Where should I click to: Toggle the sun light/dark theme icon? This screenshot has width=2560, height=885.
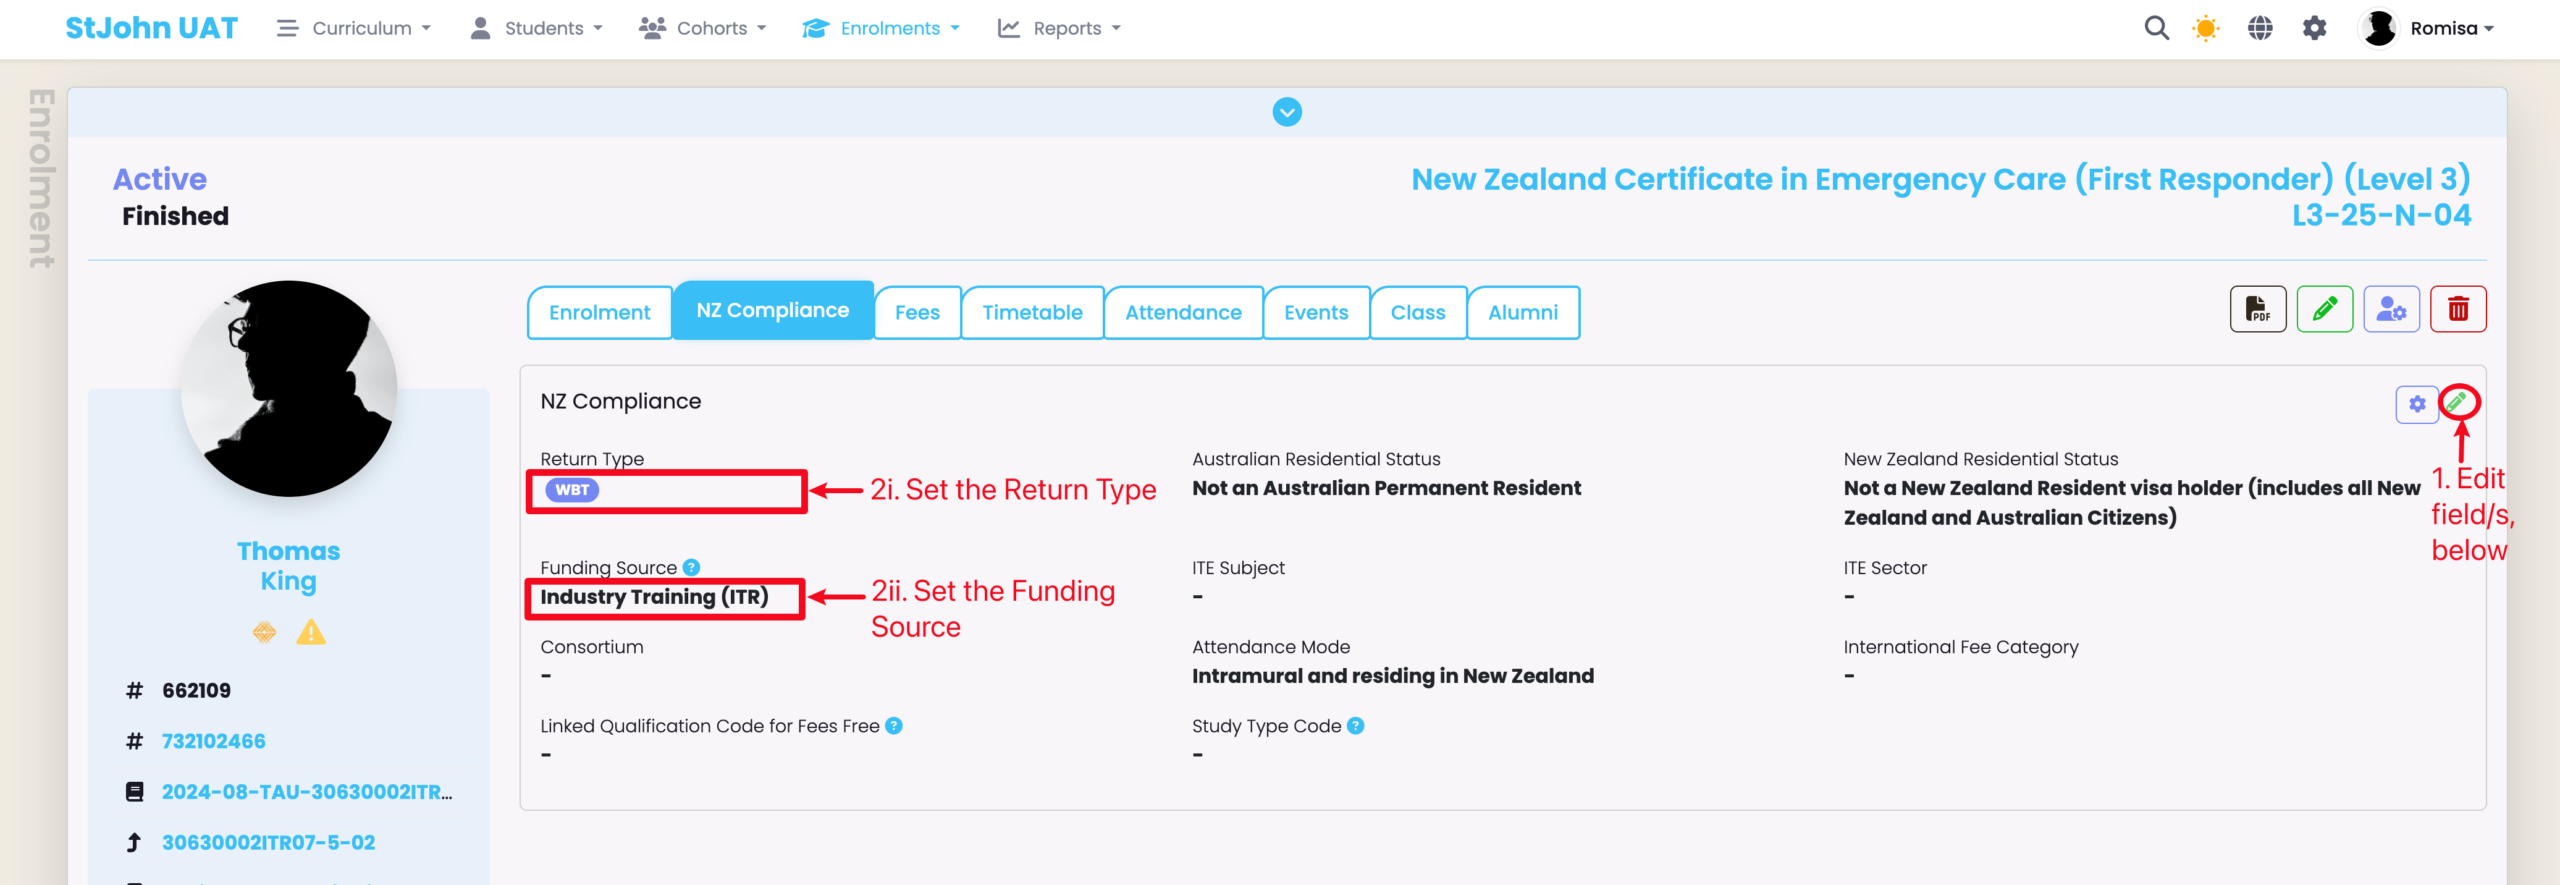pyautogui.click(x=2205, y=28)
